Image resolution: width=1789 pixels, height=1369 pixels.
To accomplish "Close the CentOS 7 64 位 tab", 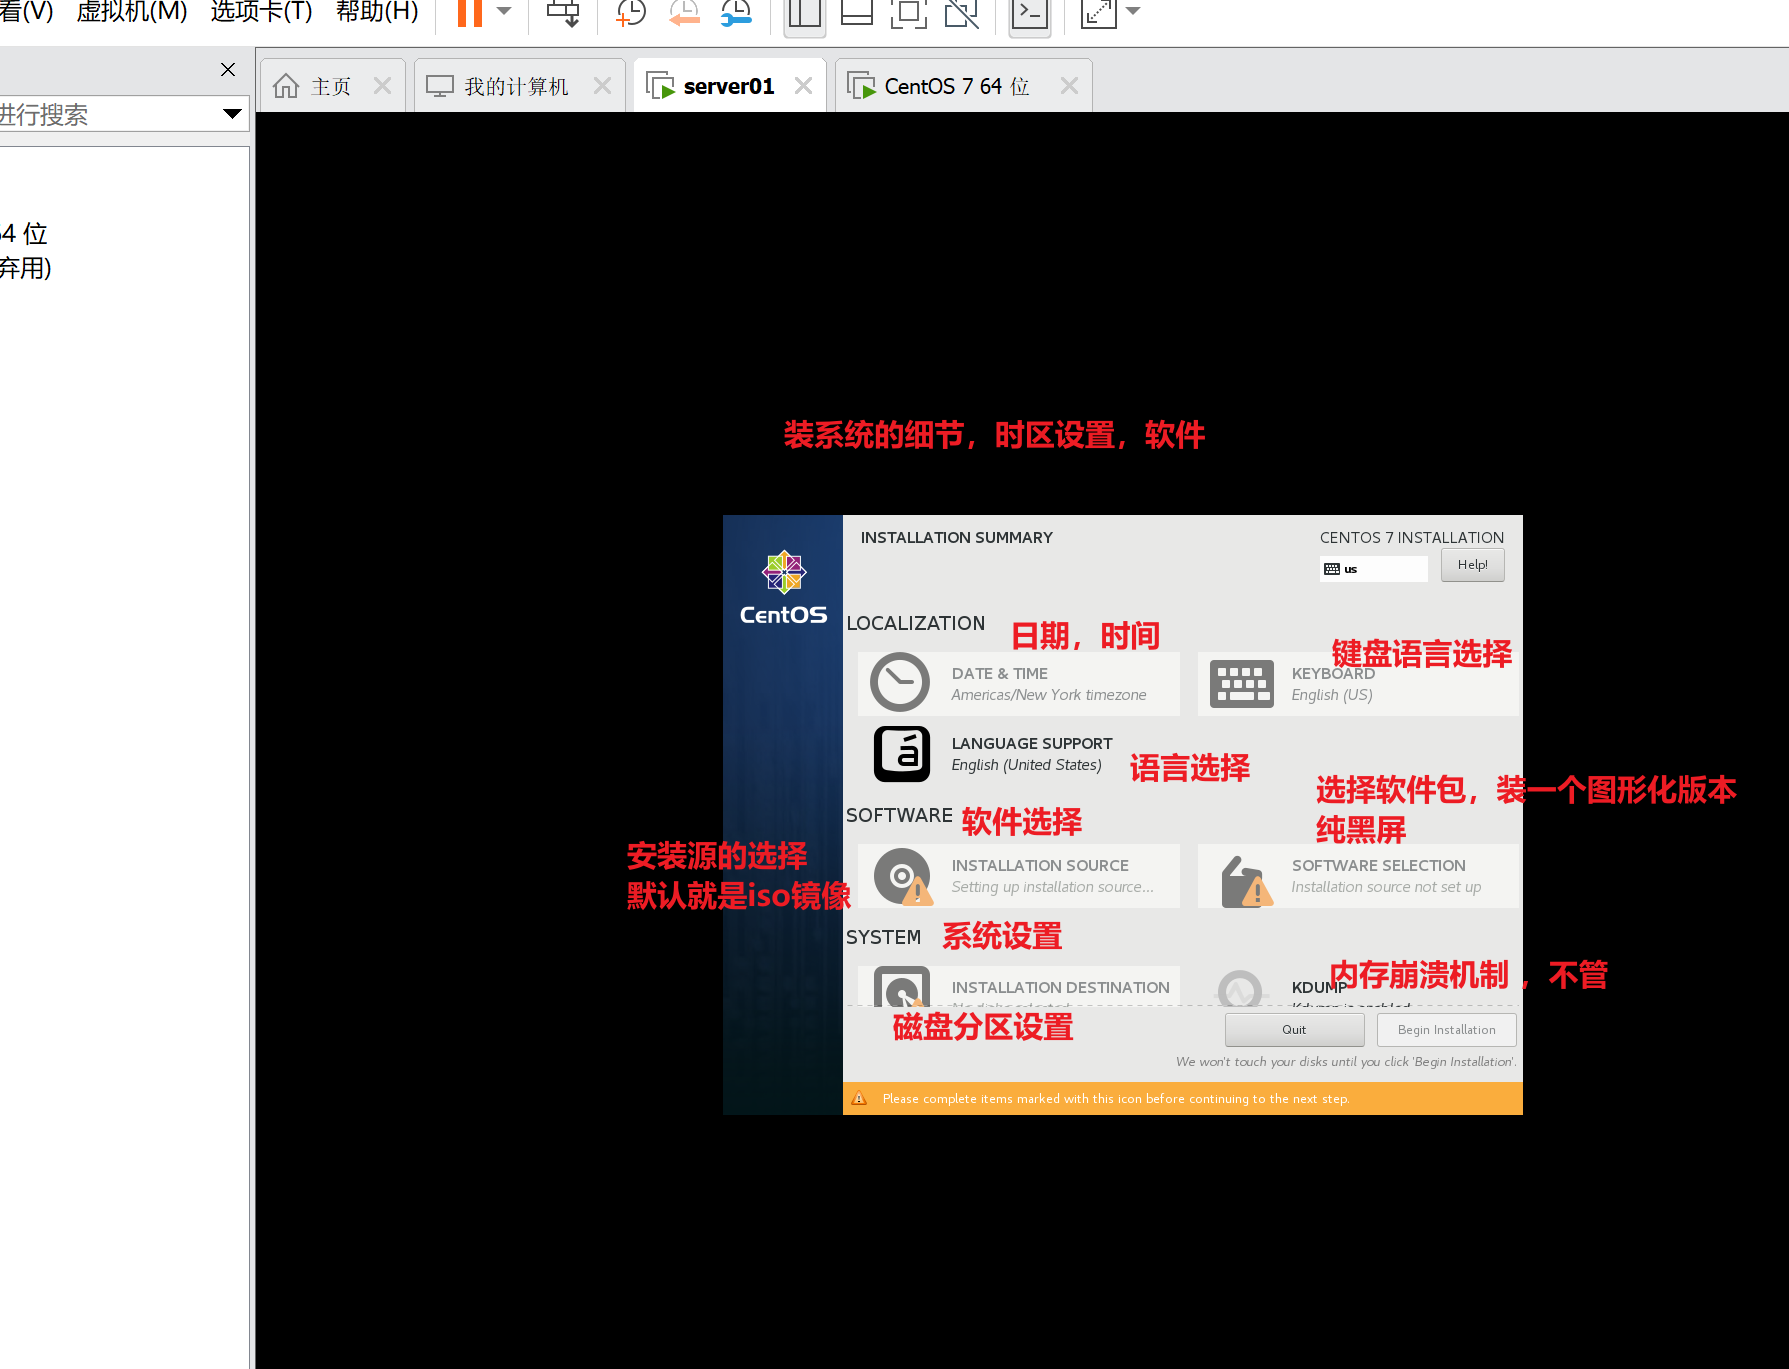I will (1069, 86).
